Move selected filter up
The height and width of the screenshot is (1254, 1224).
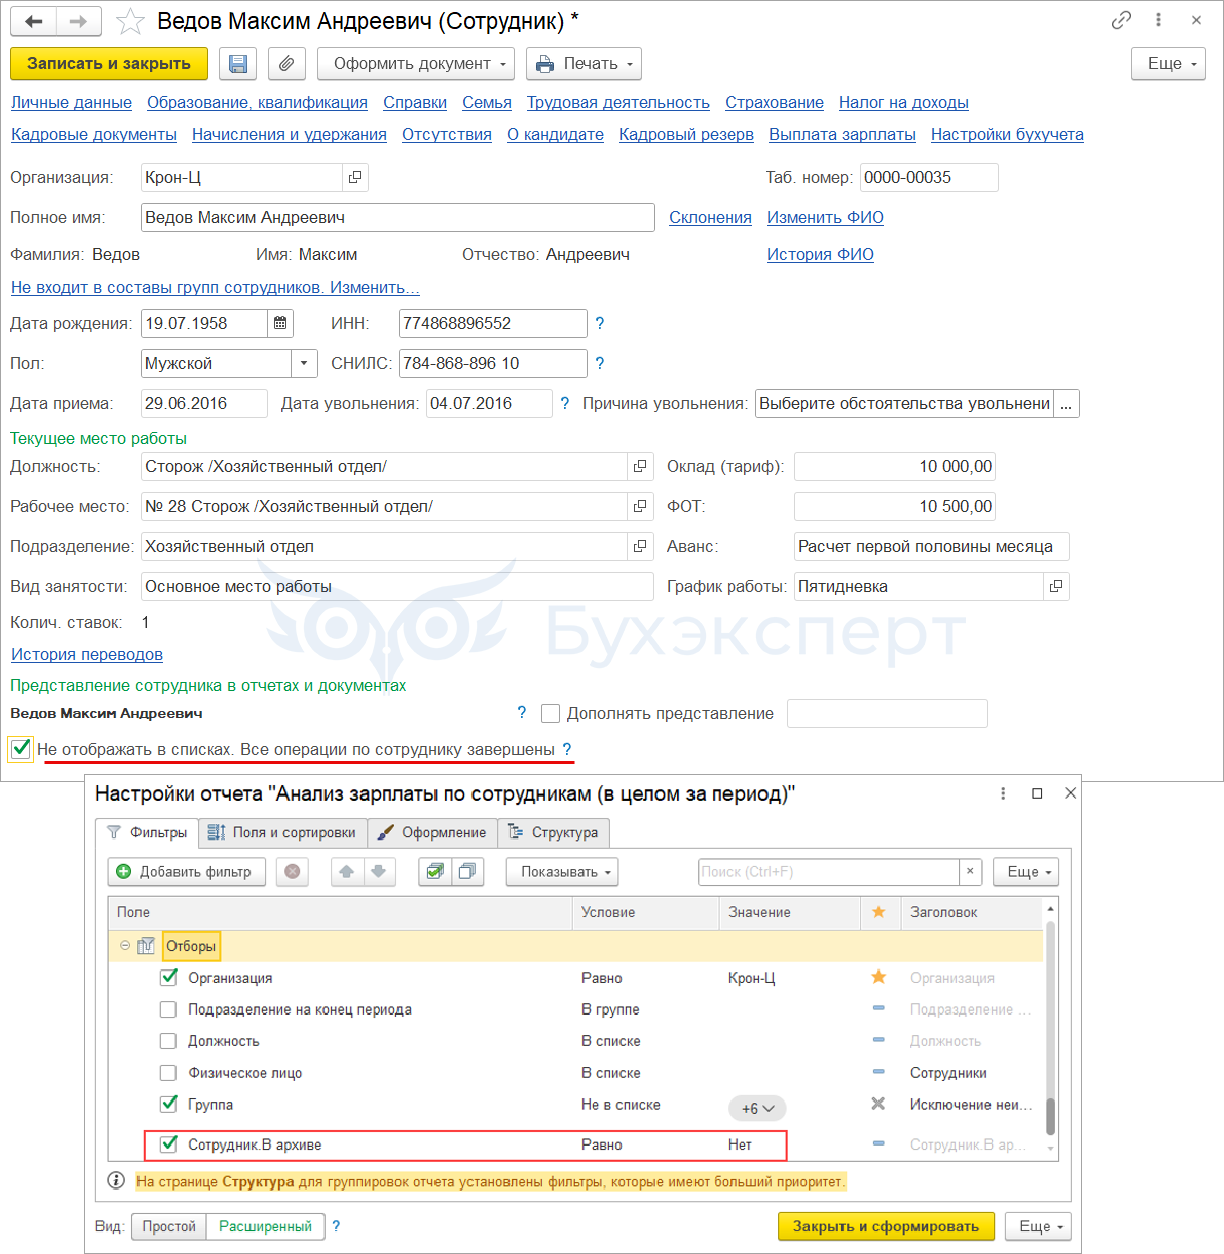tap(347, 872)
